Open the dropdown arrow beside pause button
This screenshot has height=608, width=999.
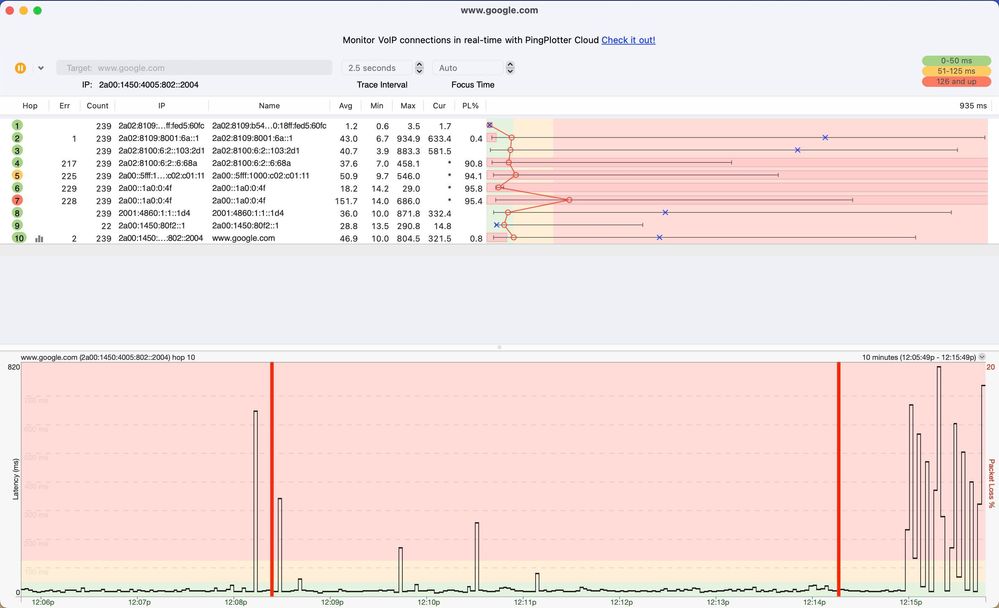[x=41, y=68]
